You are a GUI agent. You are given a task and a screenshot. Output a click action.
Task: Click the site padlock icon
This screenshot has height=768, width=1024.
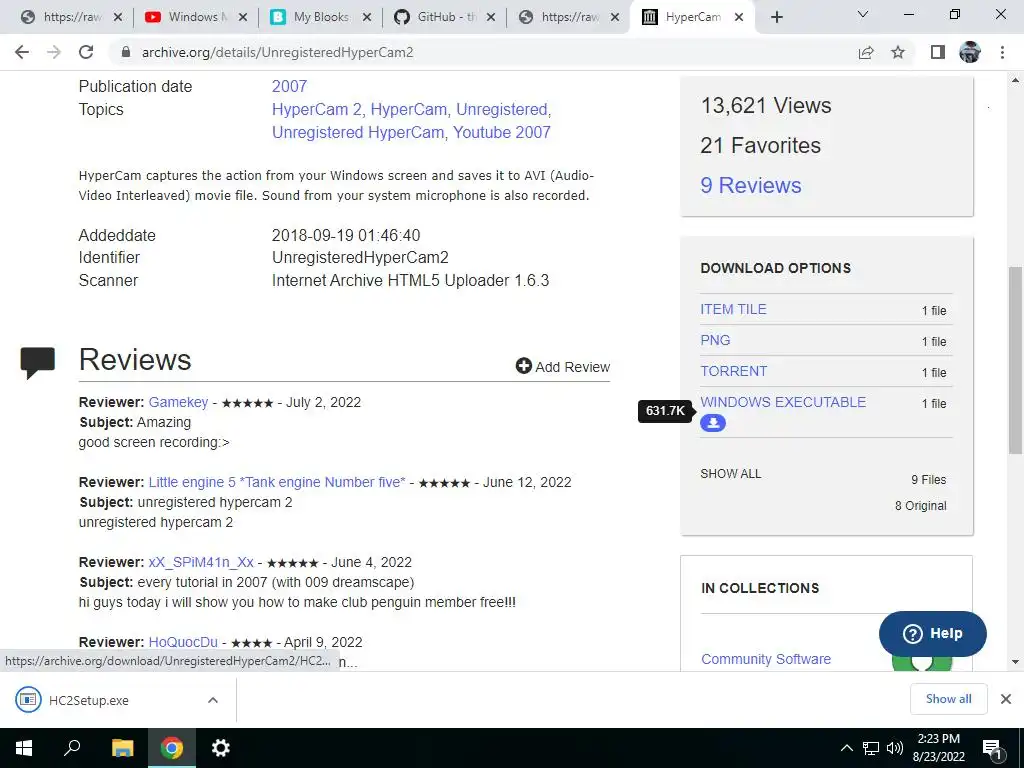(126, 52)
